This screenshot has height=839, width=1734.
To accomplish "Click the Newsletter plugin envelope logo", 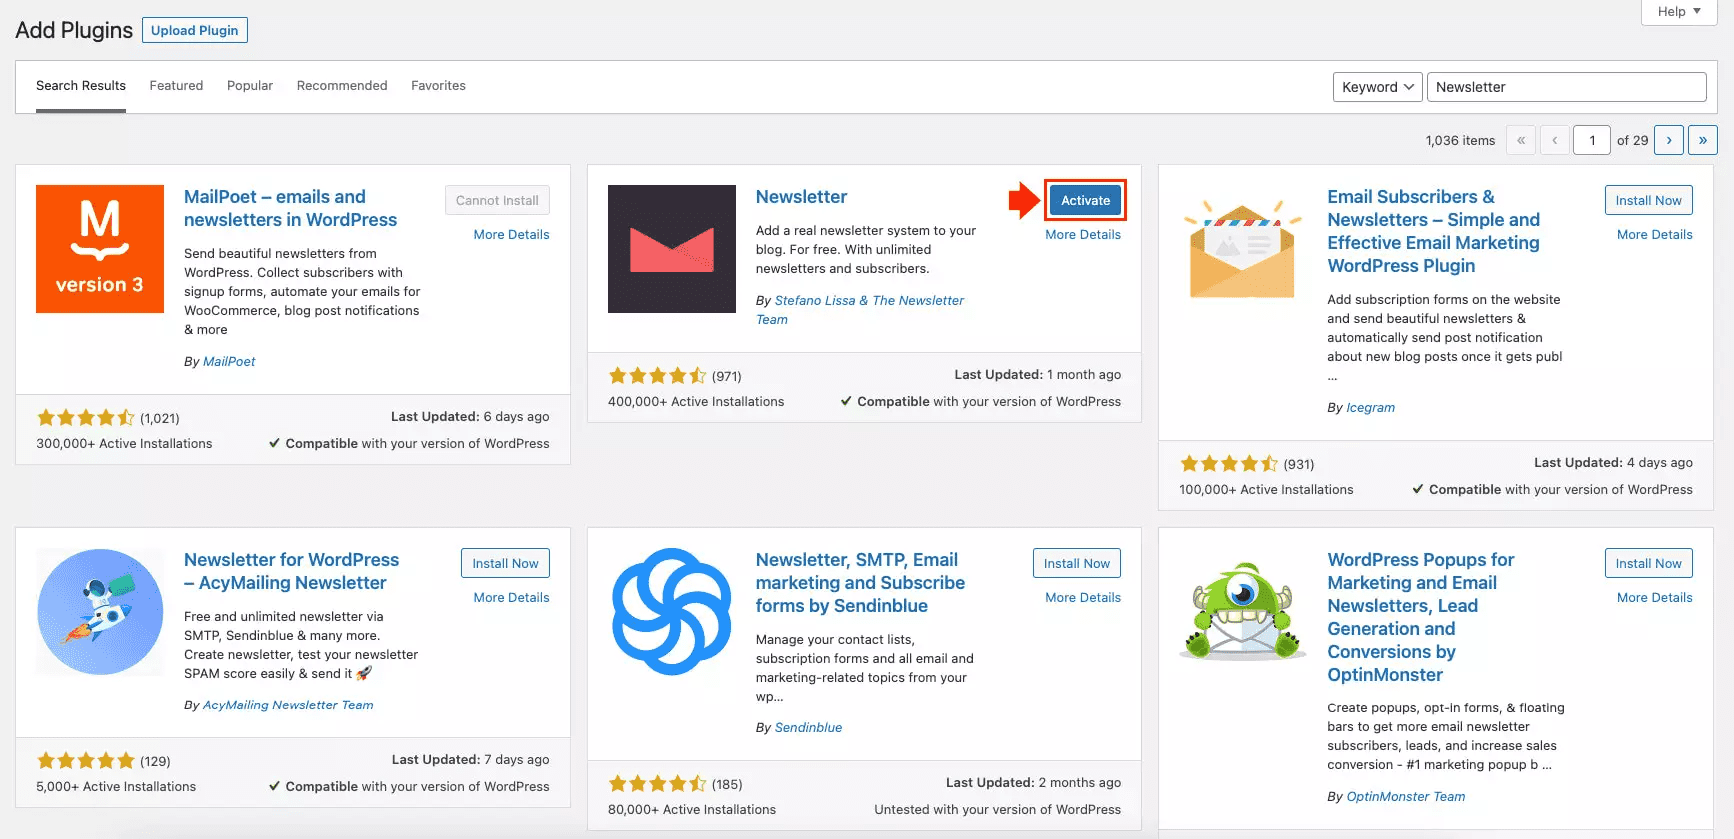I will (x=672, y=249).
